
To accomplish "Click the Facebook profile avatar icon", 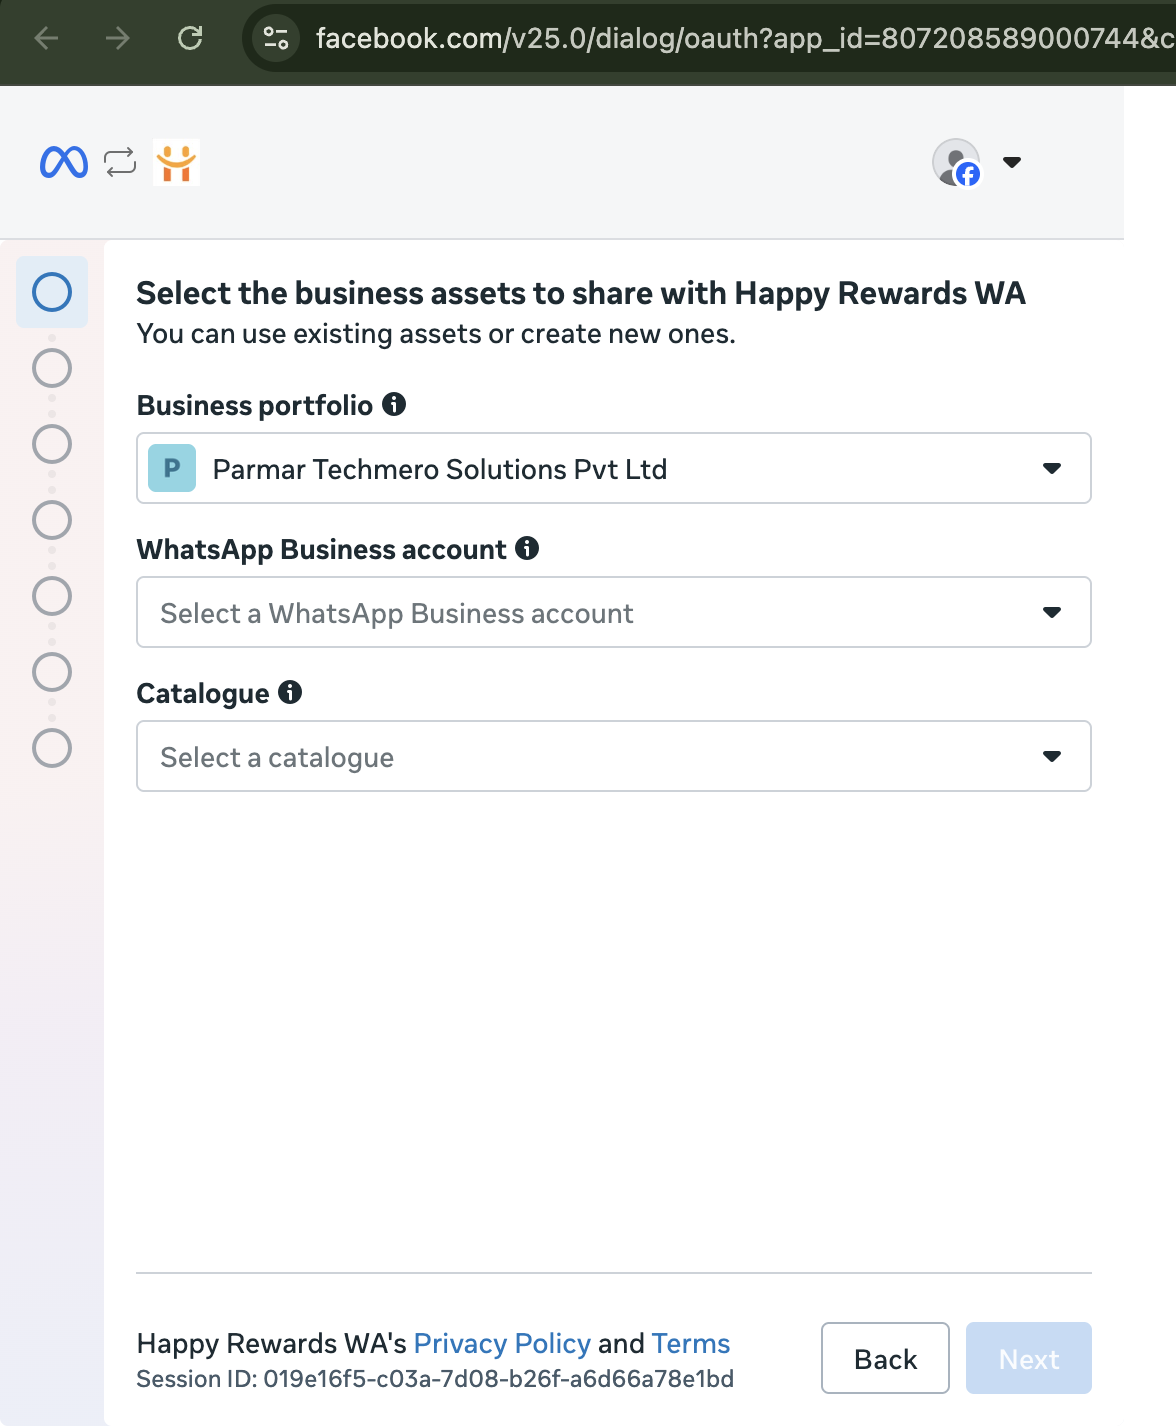I will 957,162.
